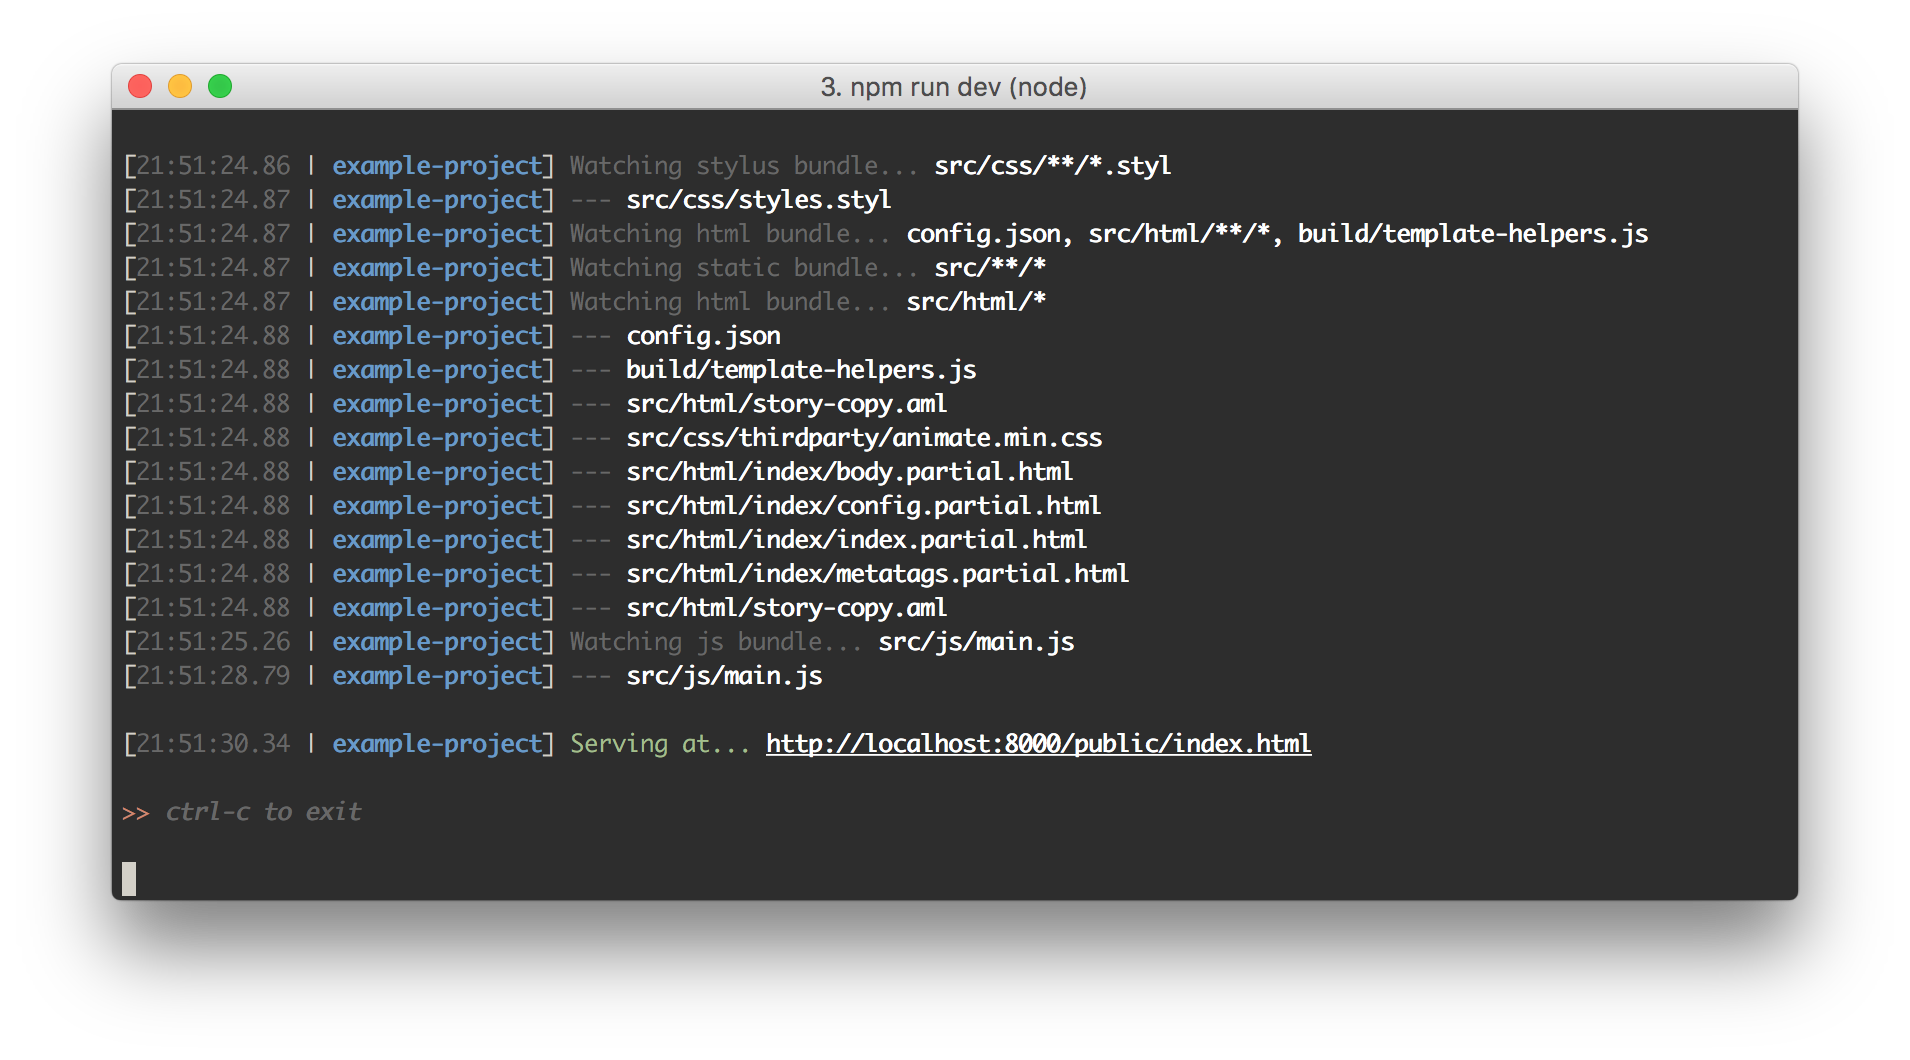
Task: Close the terminal window with red button
Action: coord(140,87)
